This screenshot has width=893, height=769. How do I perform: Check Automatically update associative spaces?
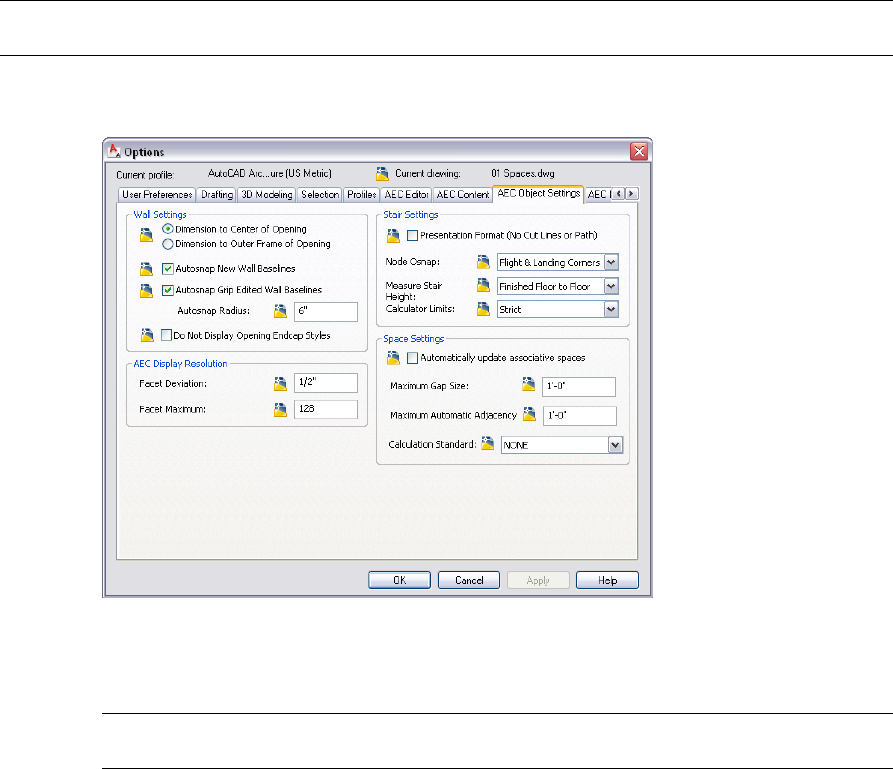pos(412,358)
